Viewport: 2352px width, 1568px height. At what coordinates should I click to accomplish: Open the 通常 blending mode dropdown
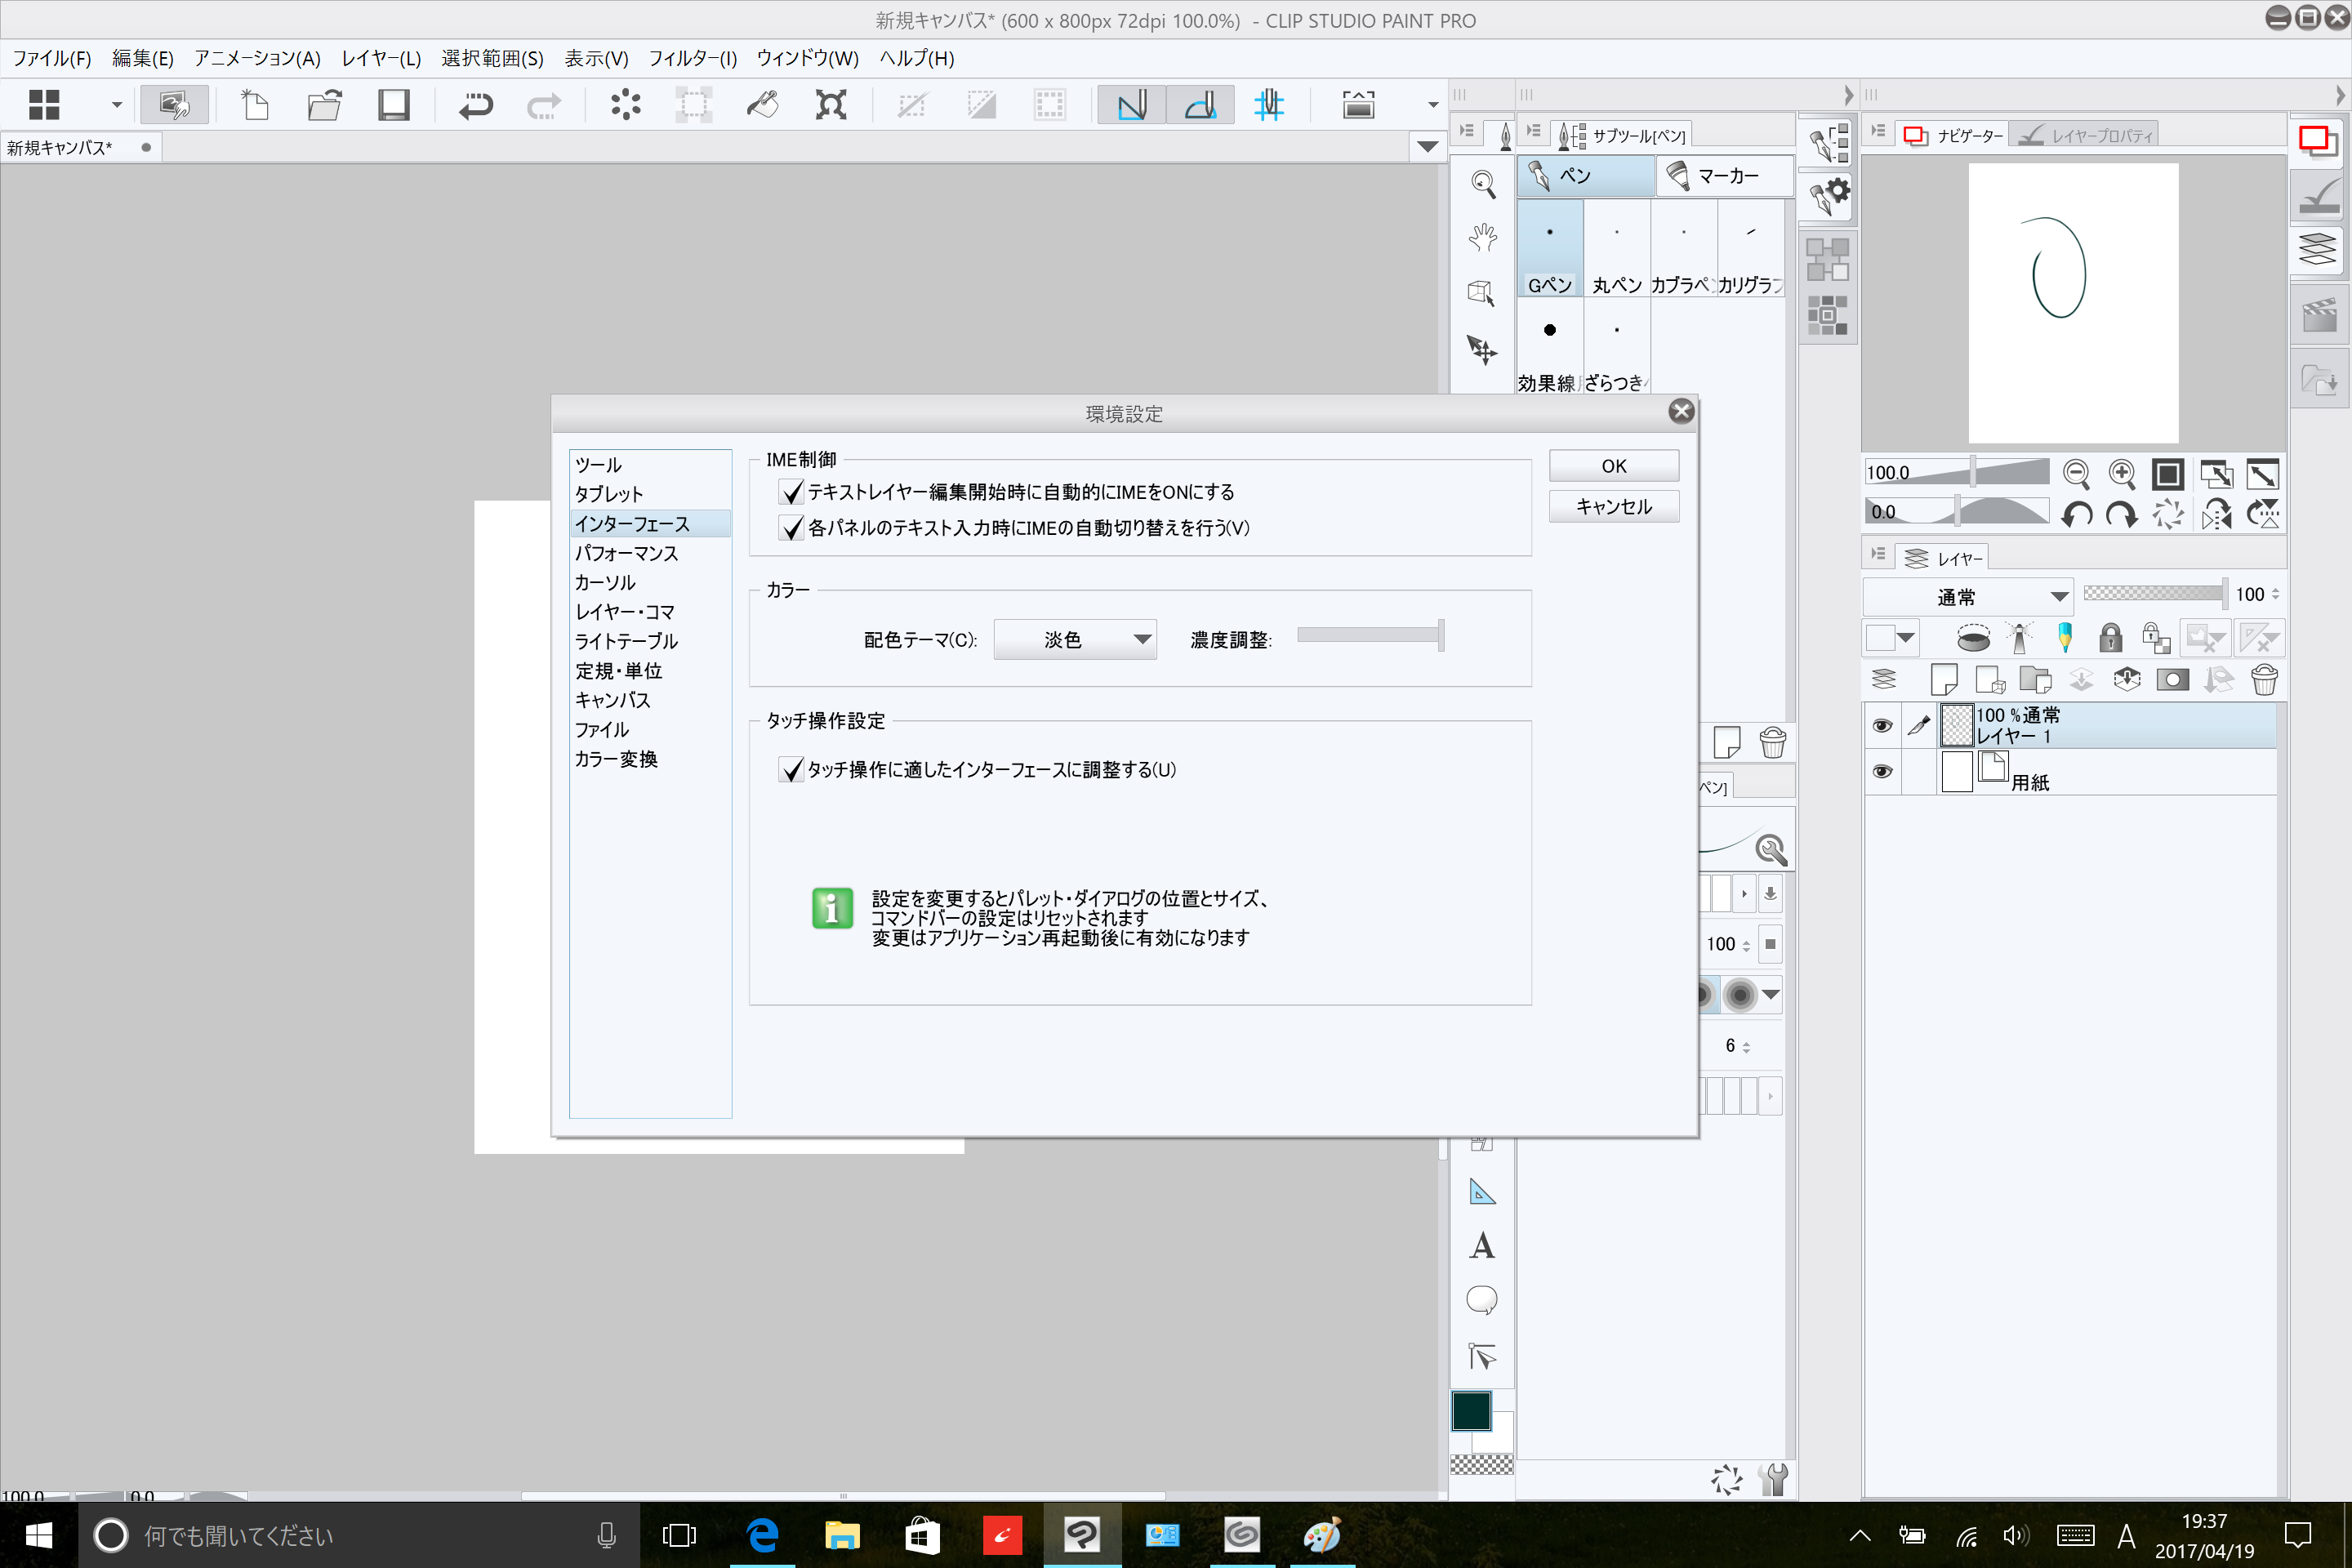coord(1967,597)
